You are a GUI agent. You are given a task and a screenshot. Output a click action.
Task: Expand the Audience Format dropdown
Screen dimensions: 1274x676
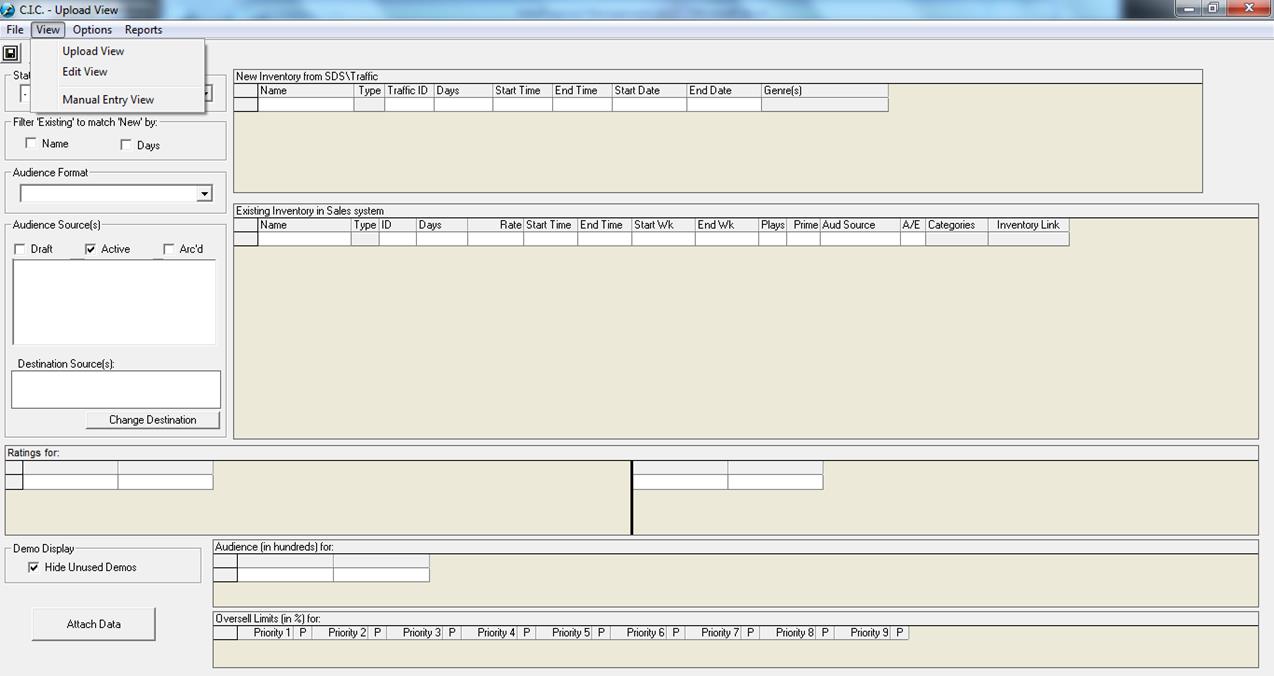tap(204, 194)
